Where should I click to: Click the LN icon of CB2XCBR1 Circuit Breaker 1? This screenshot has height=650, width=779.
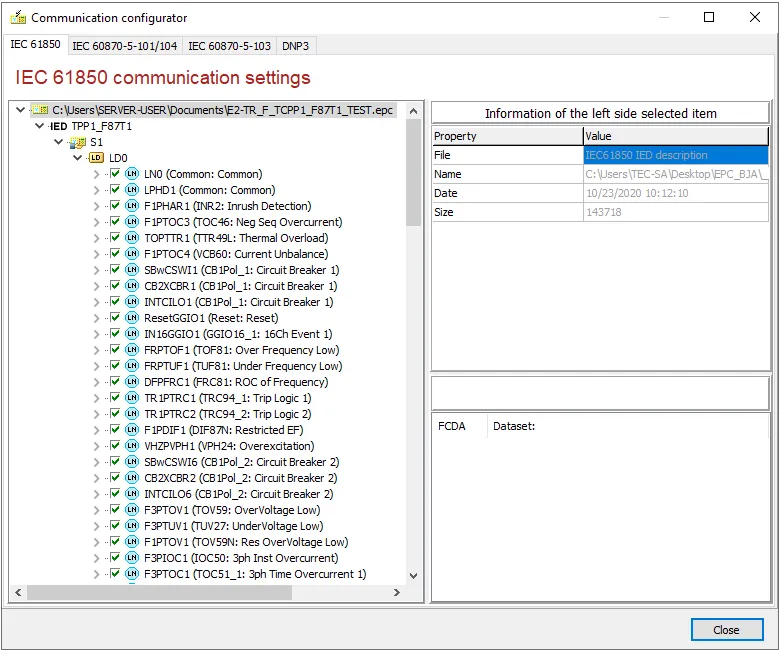pos(132,286)
